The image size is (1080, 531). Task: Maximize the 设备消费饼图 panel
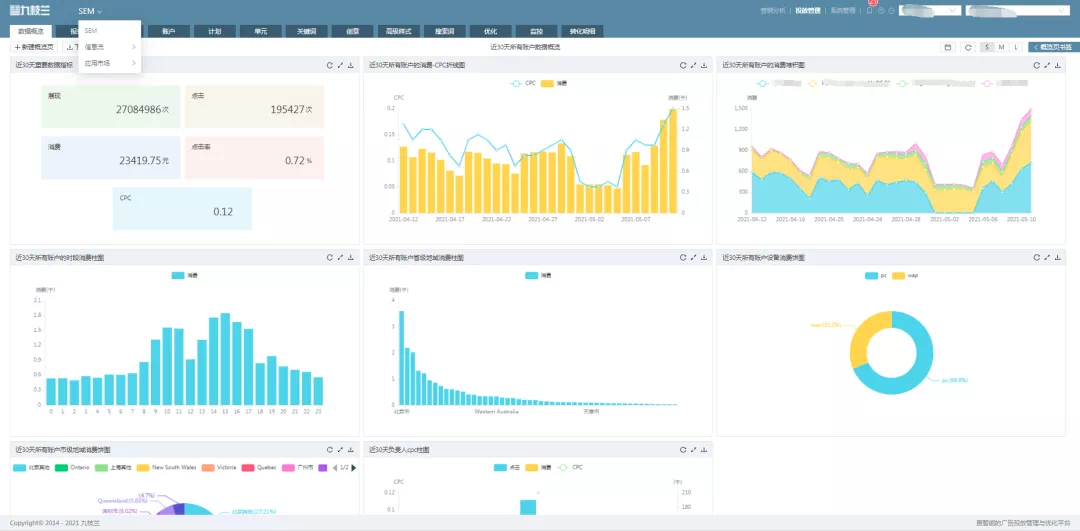pos(1047,257)
